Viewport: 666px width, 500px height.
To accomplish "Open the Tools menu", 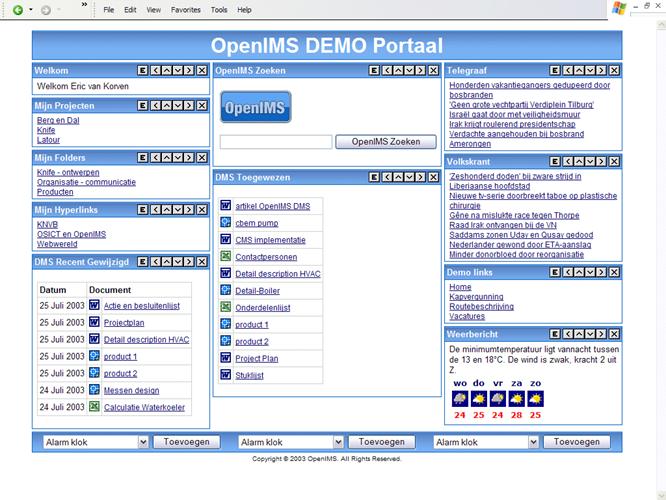I will [x=219, y=9].
